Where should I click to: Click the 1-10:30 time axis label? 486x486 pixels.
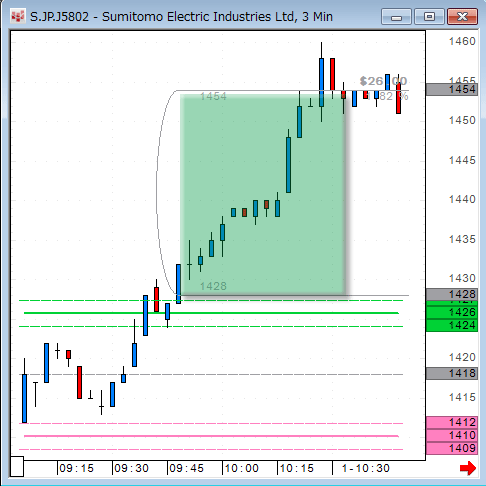(x=366, y=468)
